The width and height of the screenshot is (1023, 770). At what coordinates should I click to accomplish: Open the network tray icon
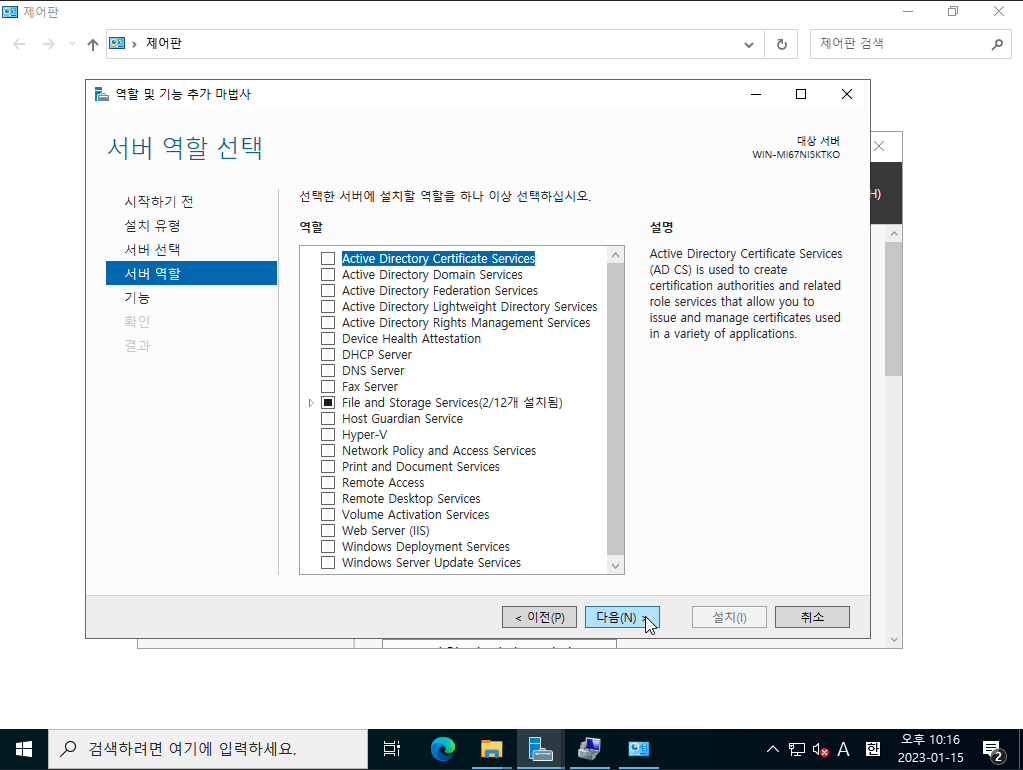[797, 749]
